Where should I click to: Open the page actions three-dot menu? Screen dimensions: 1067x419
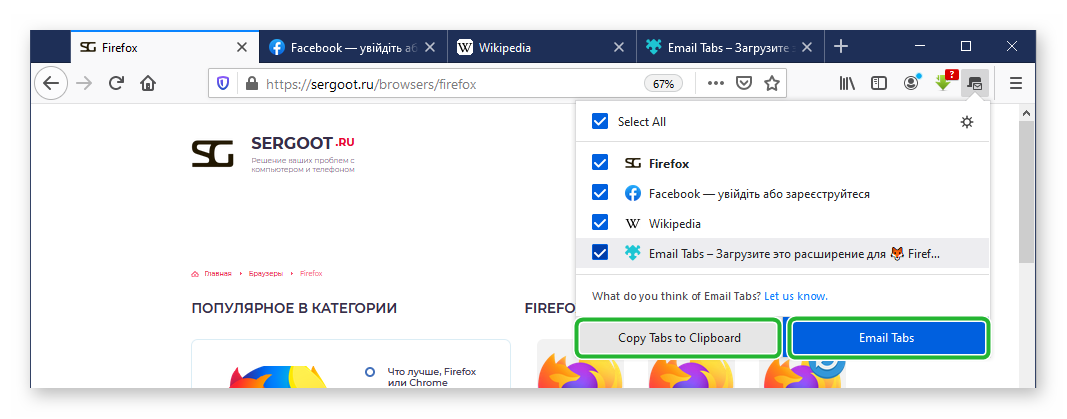click(716, 84)
